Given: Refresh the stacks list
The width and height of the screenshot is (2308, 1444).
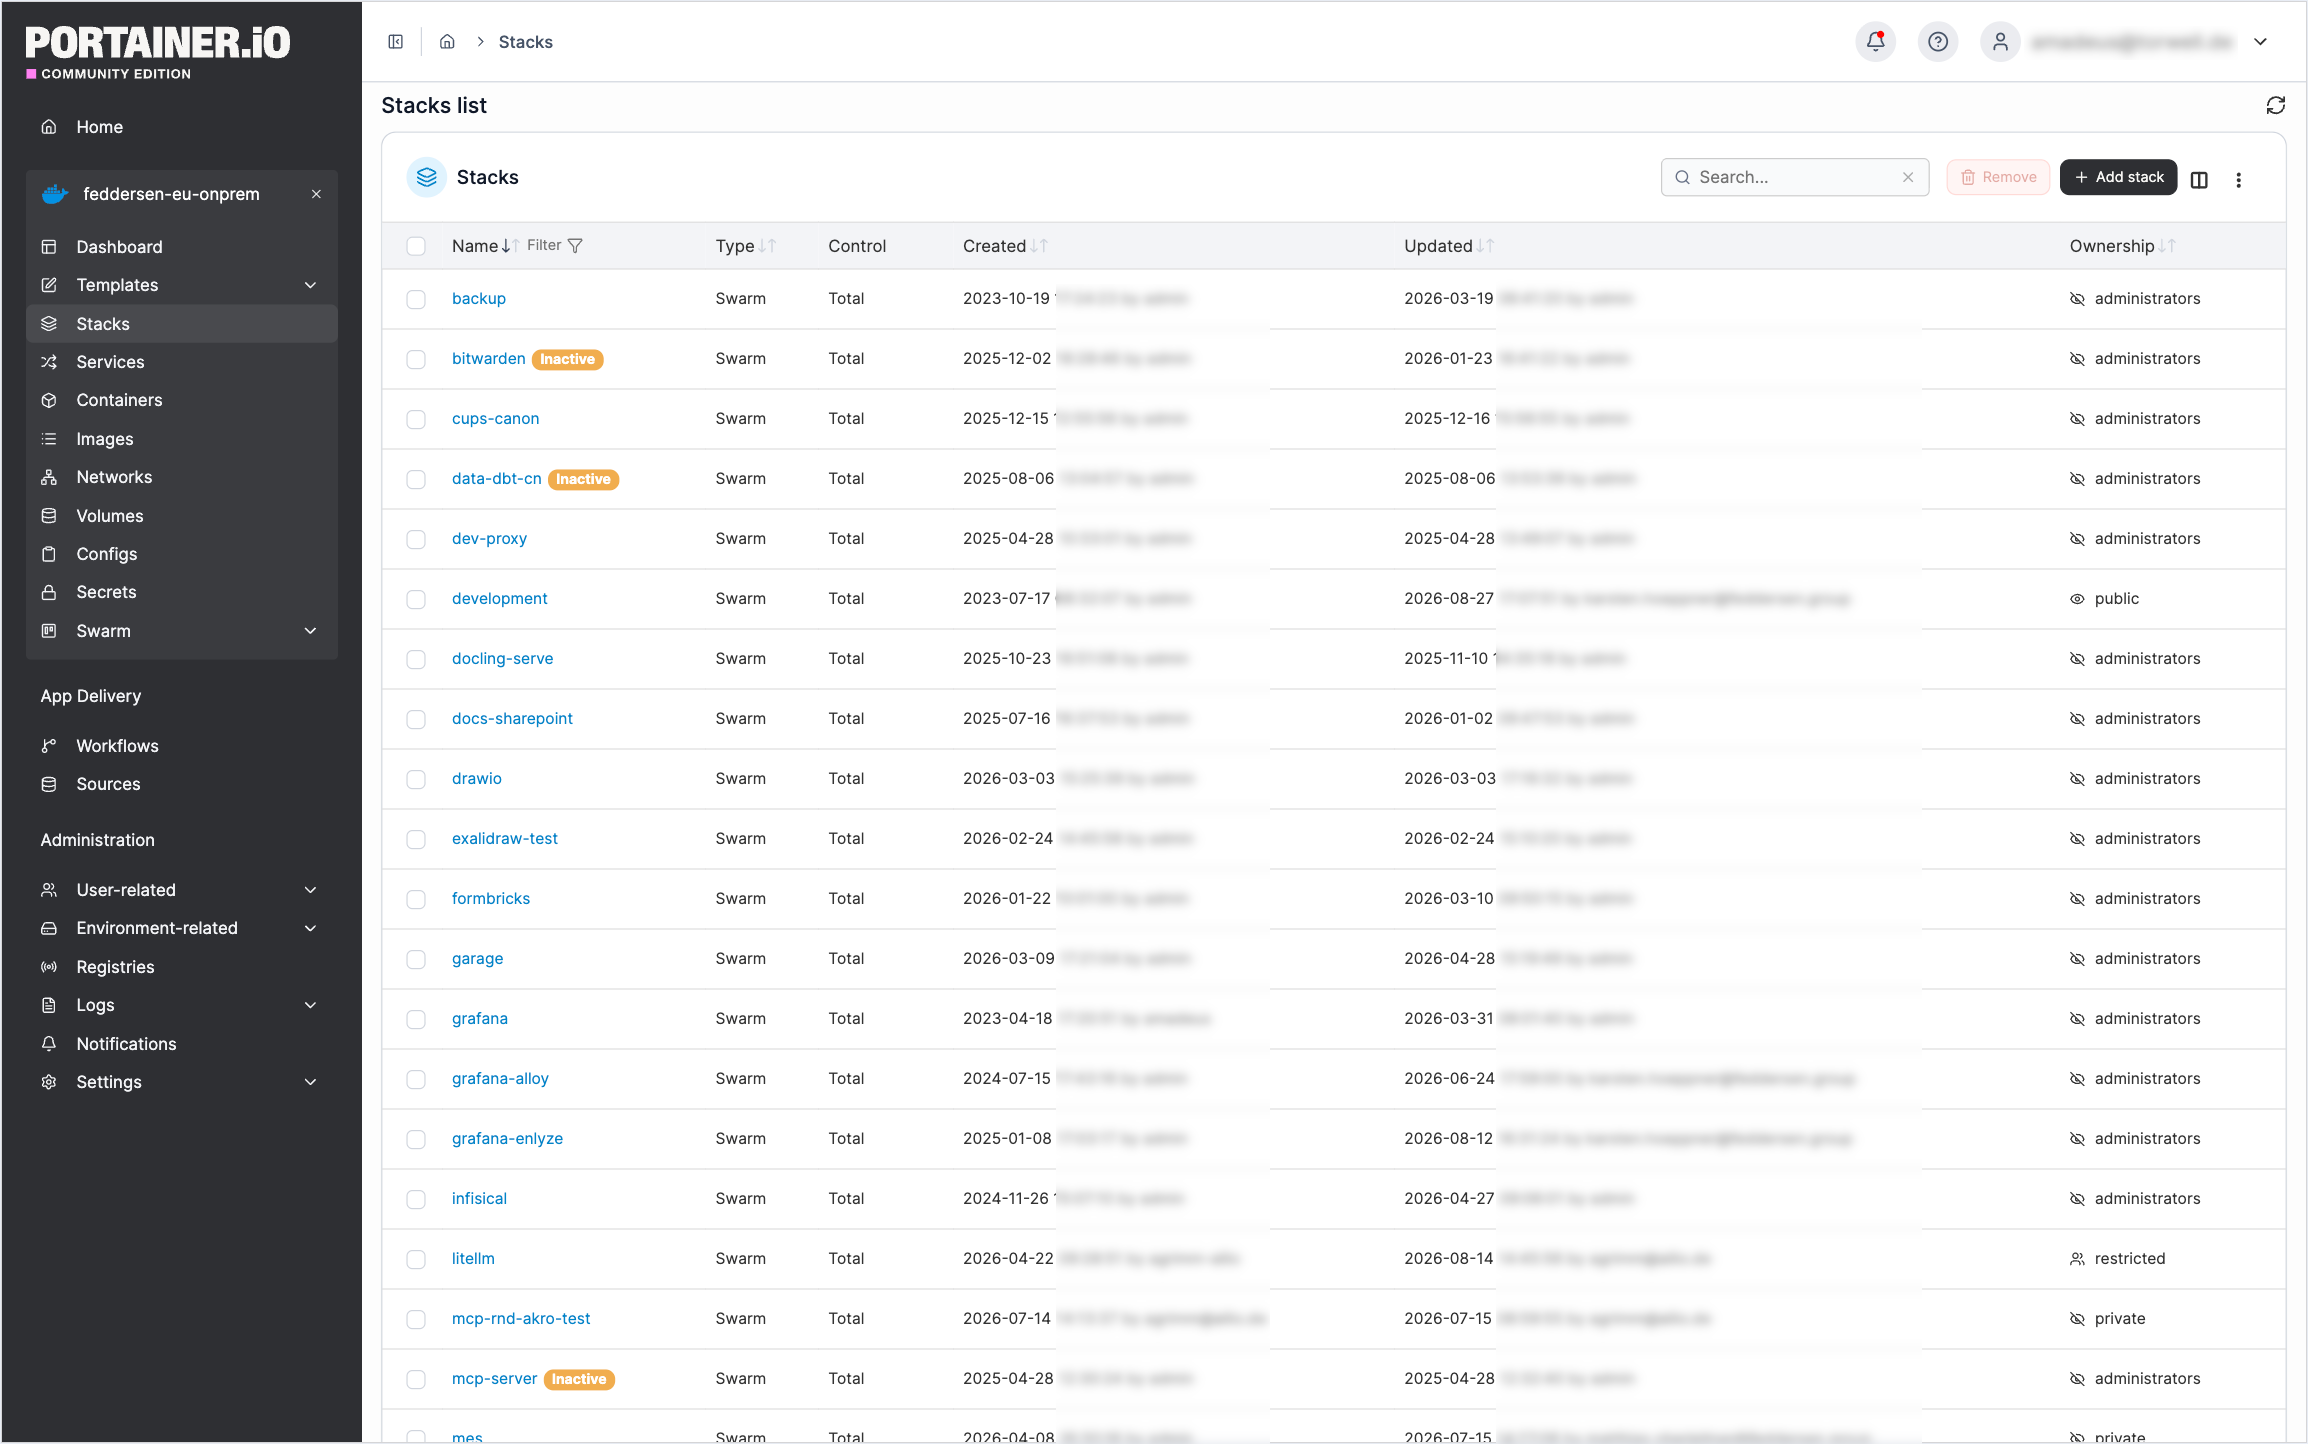Looking at the screenshot, I should (x=2275, y=105).
